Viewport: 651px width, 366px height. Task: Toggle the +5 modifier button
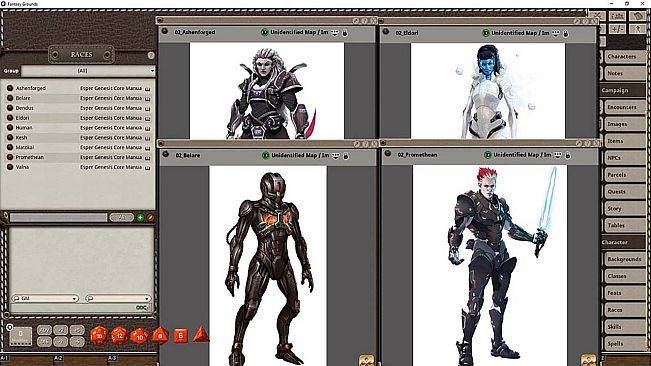tap(77, 330)
